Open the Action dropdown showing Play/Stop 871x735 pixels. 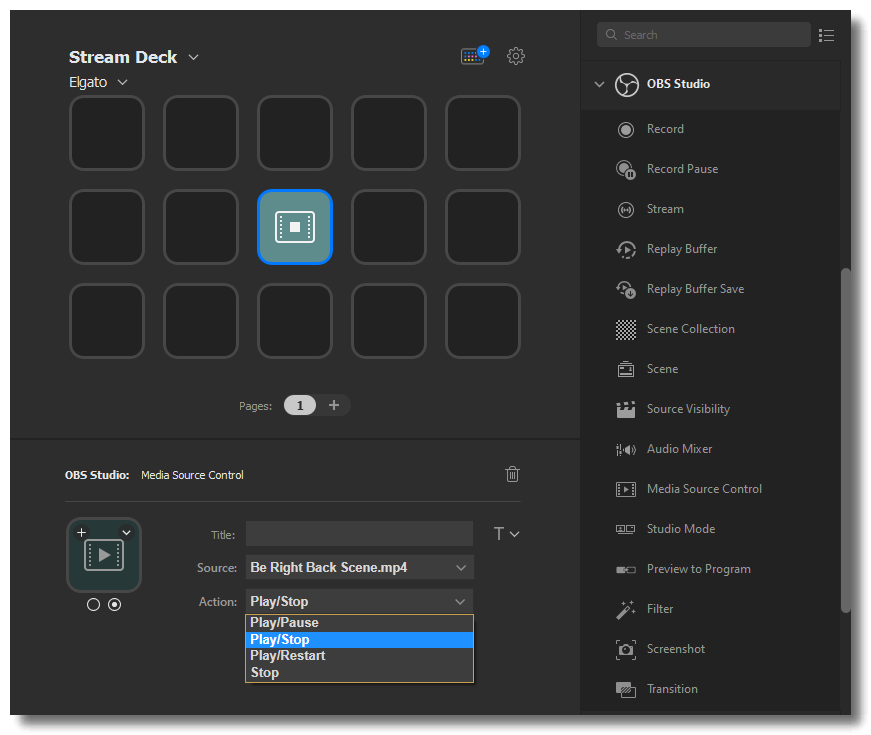[359, 601]
